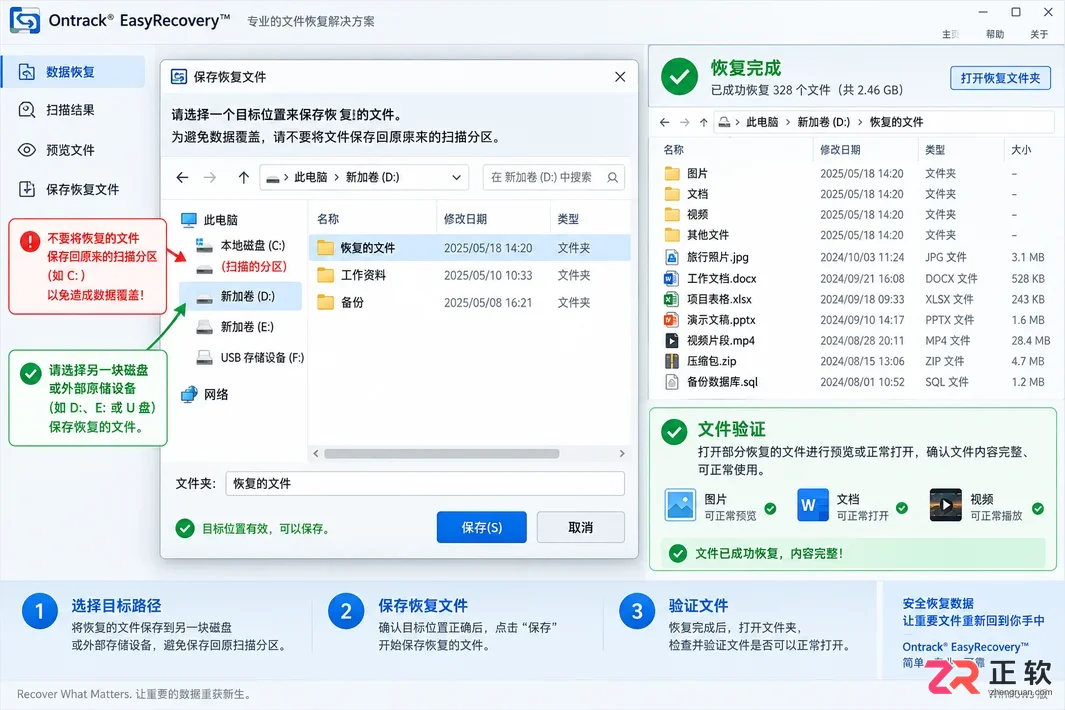Screen dimensions: 1065x710
Task: Select 此电脑 in the dialog tree
Action: [x=209, y=219]
